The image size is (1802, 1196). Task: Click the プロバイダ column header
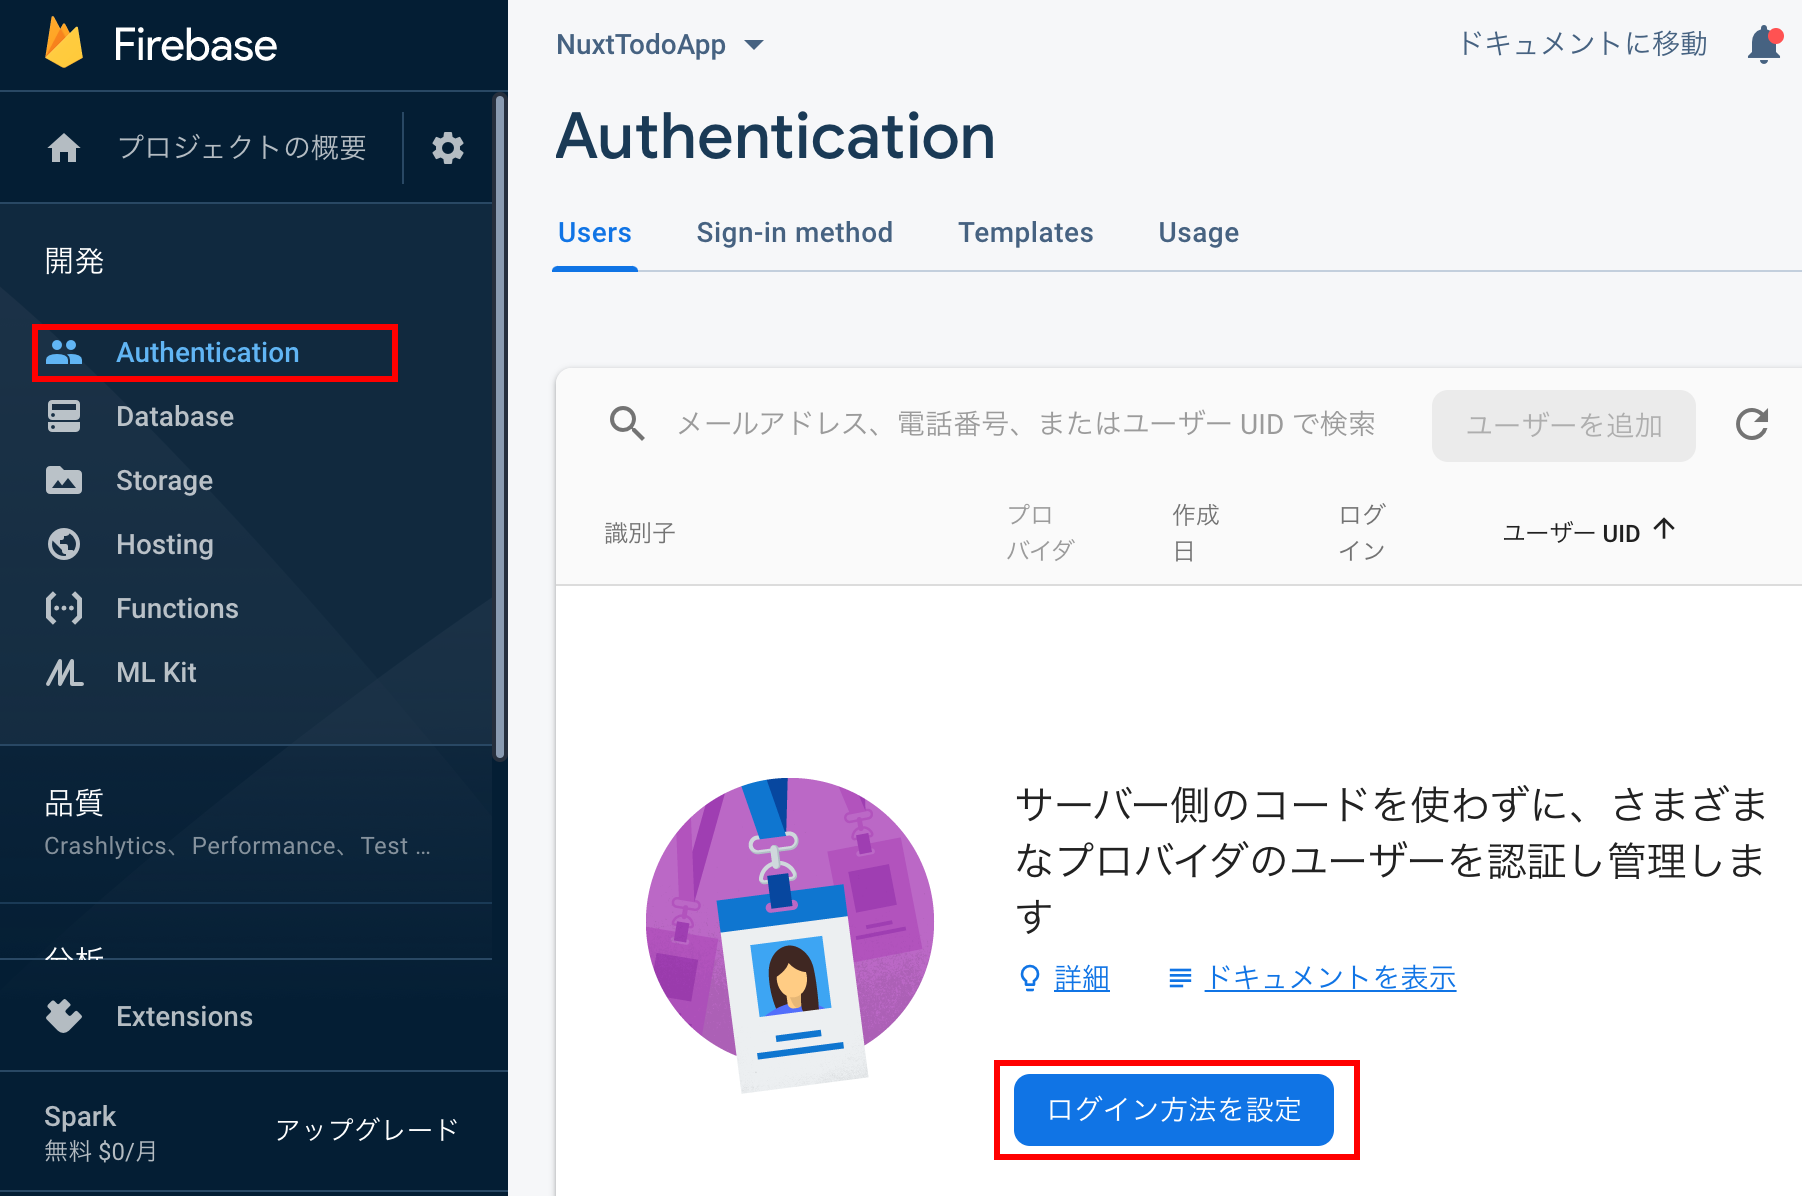tap(1040, 533)
